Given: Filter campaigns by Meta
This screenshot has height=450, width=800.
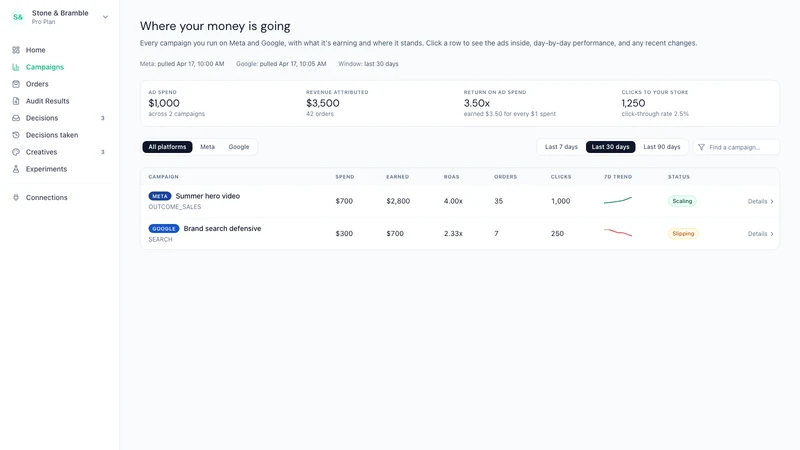Looking at the screenshot, I should point(207,147).
